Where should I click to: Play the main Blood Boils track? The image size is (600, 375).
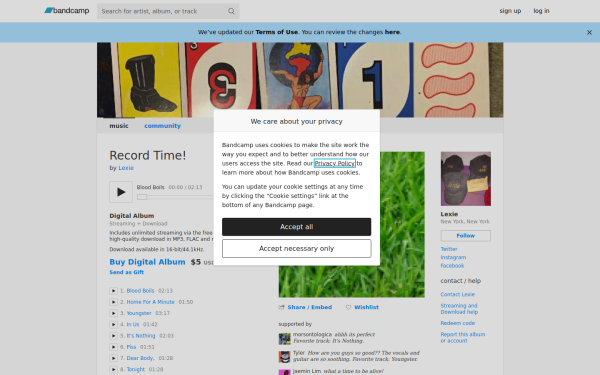point(121,192)
